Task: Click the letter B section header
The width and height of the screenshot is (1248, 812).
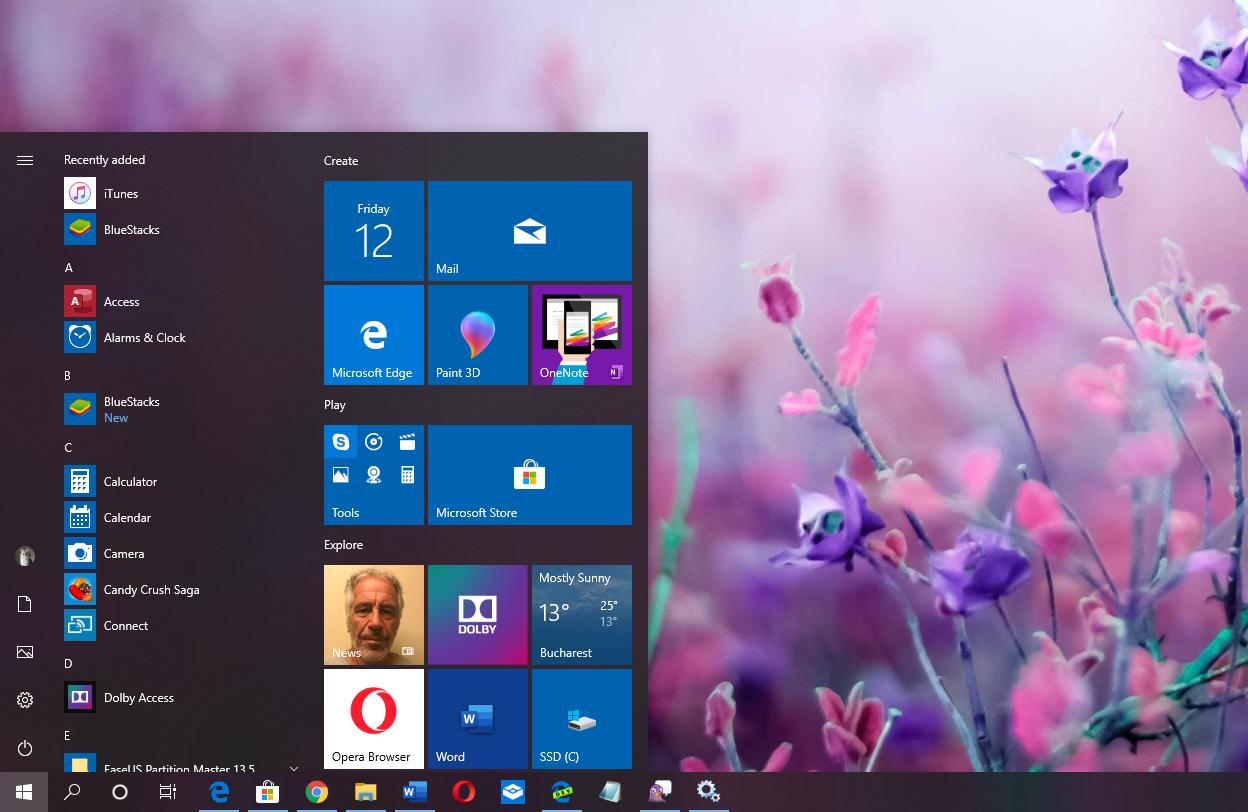Action: (x=68, y=376)
